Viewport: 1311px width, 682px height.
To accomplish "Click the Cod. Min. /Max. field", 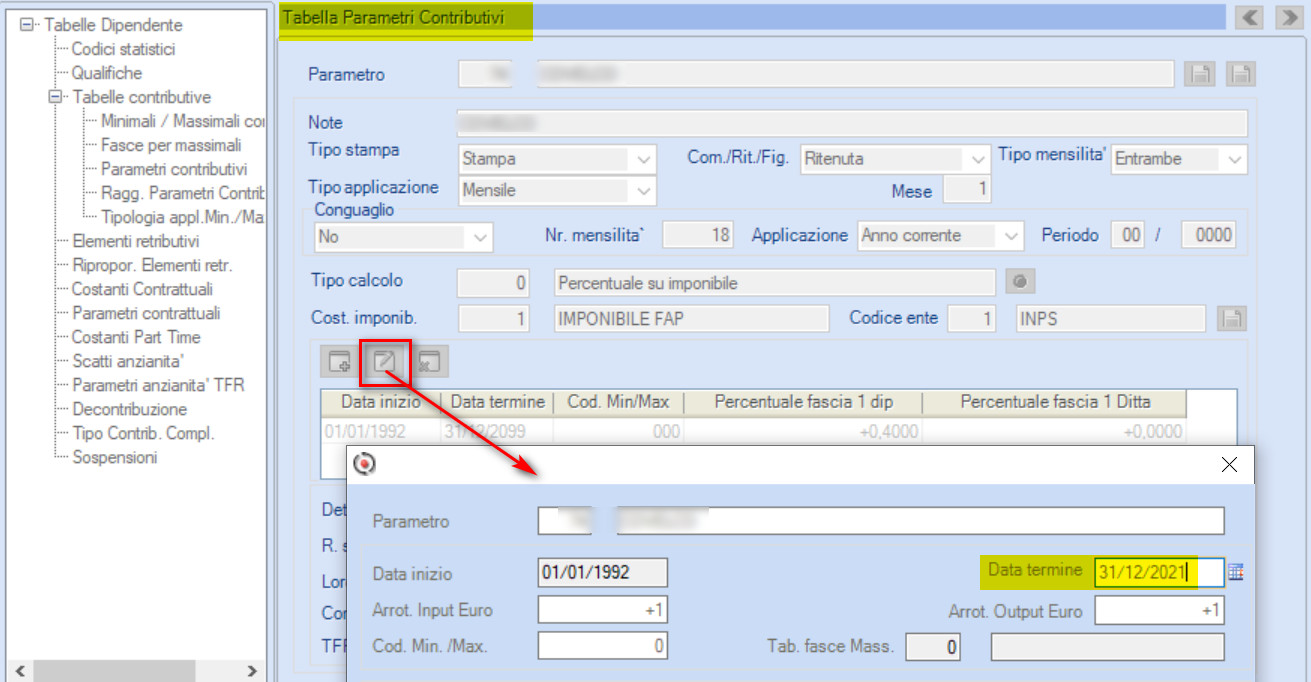I will [x=602, y=647].
